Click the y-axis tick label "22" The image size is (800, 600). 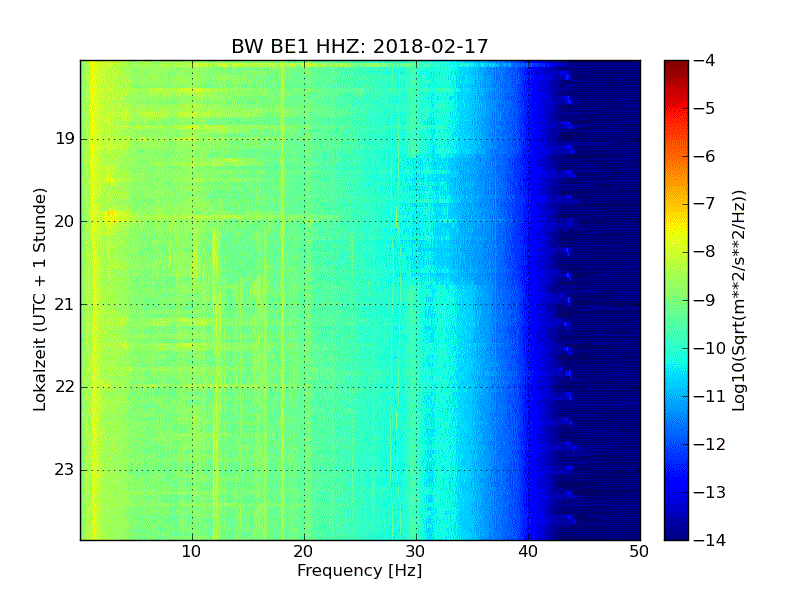tap(65, 387)
